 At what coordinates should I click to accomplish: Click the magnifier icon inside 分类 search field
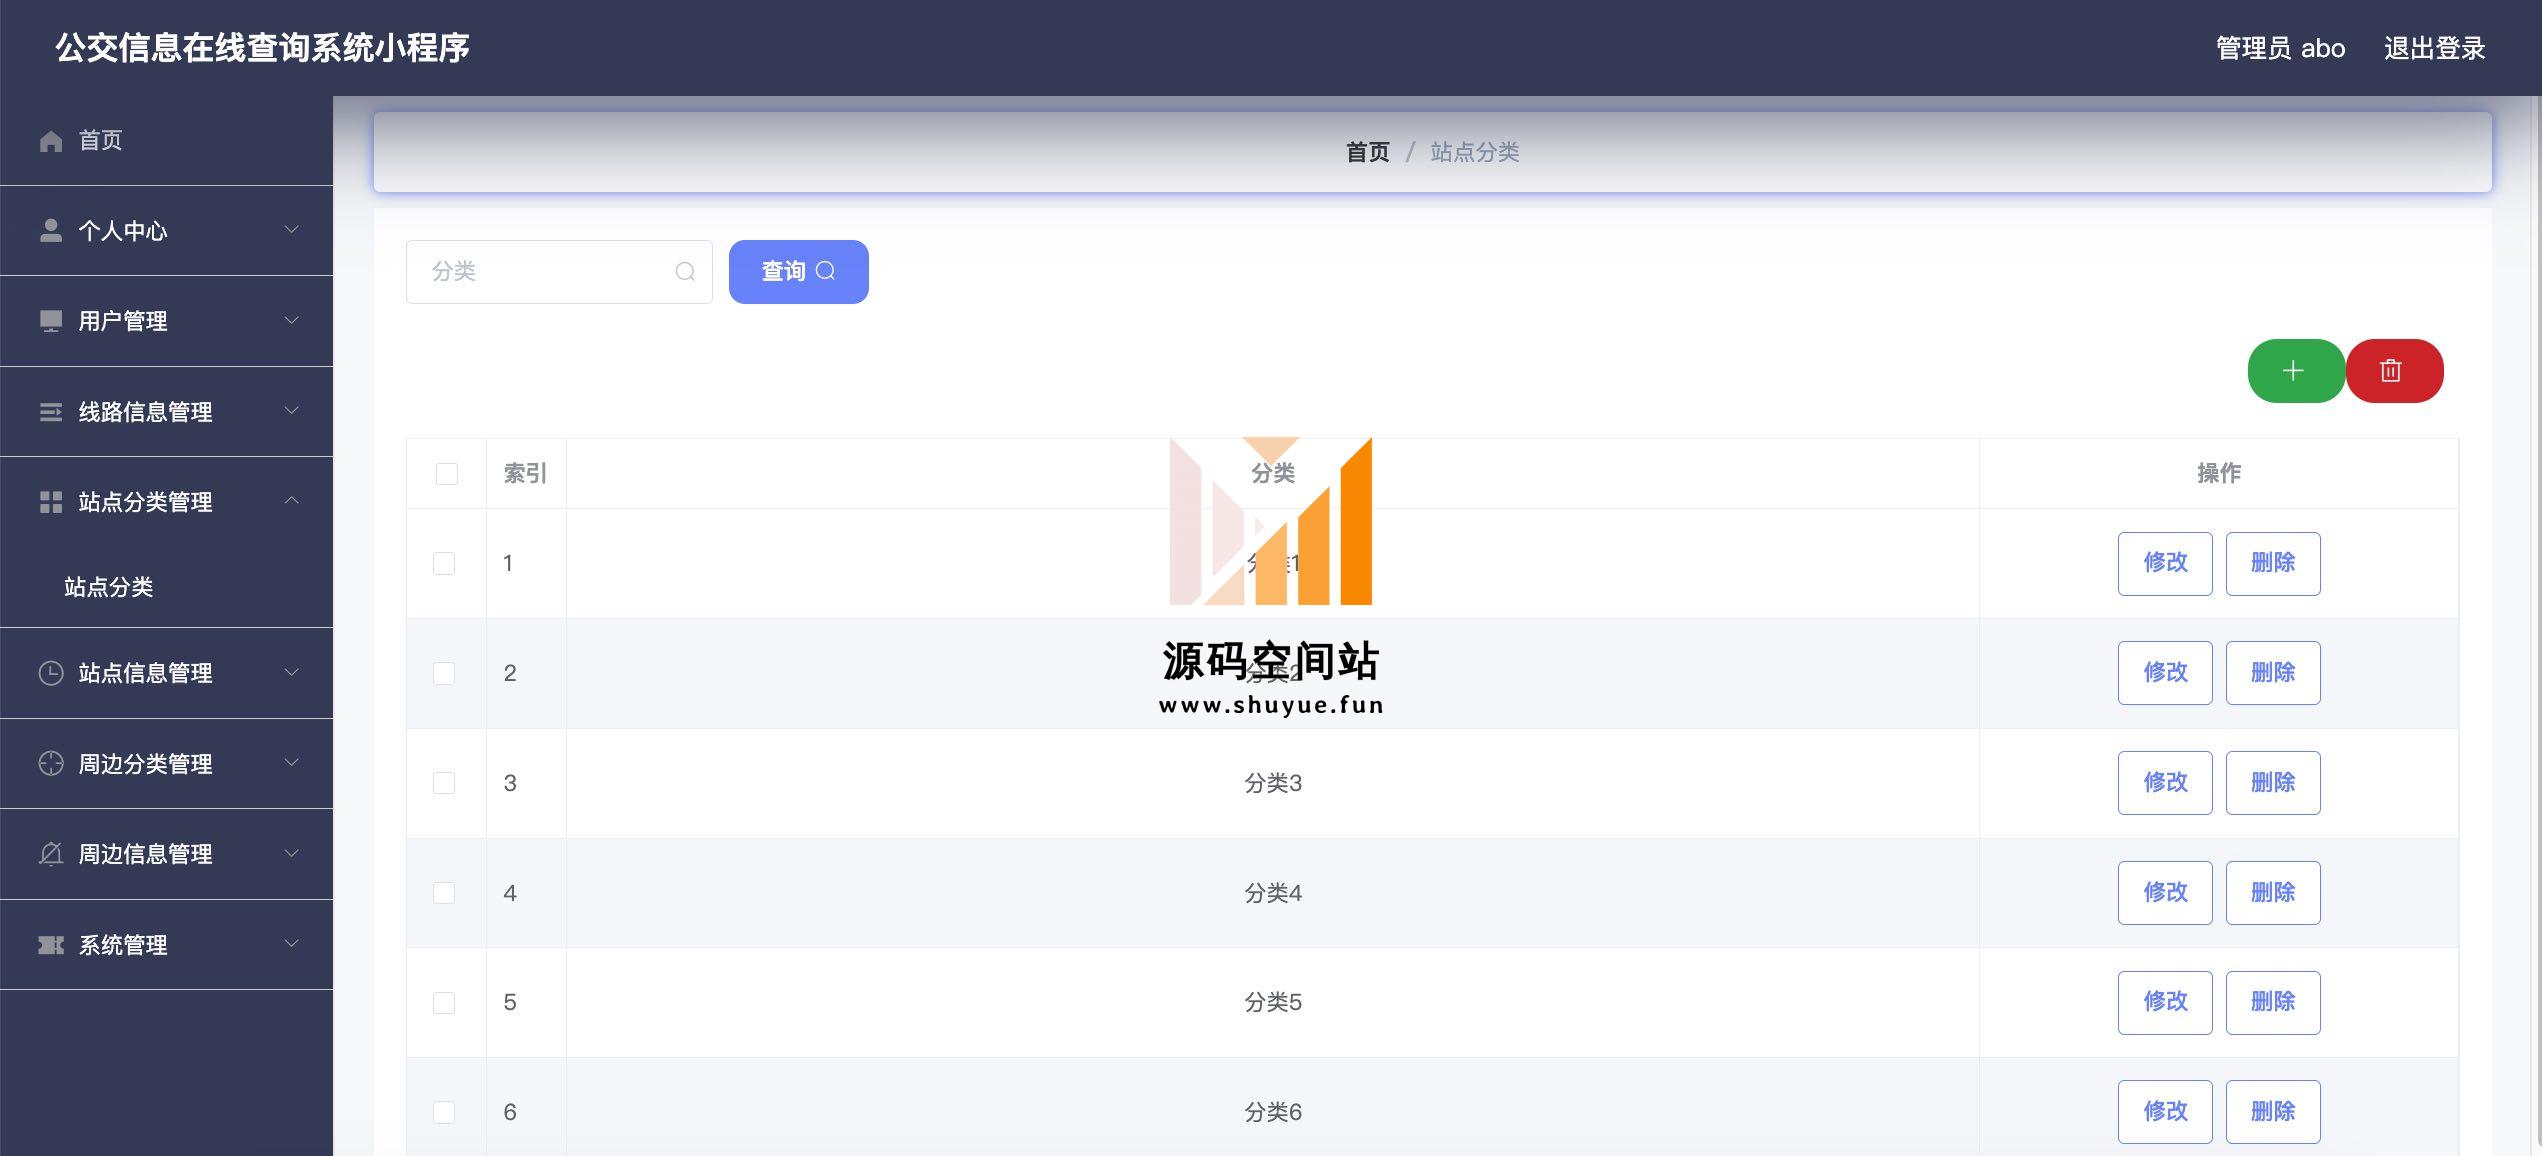click(685, 272)
